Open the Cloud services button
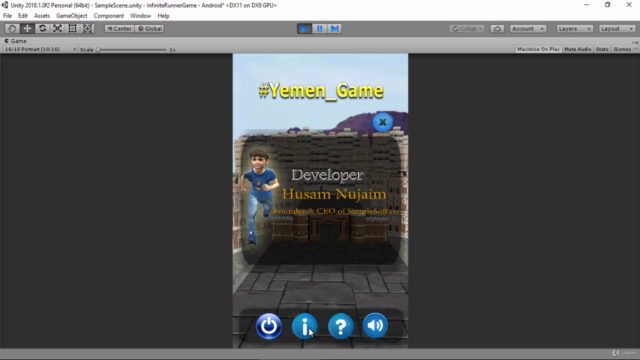 coord(497,29)
